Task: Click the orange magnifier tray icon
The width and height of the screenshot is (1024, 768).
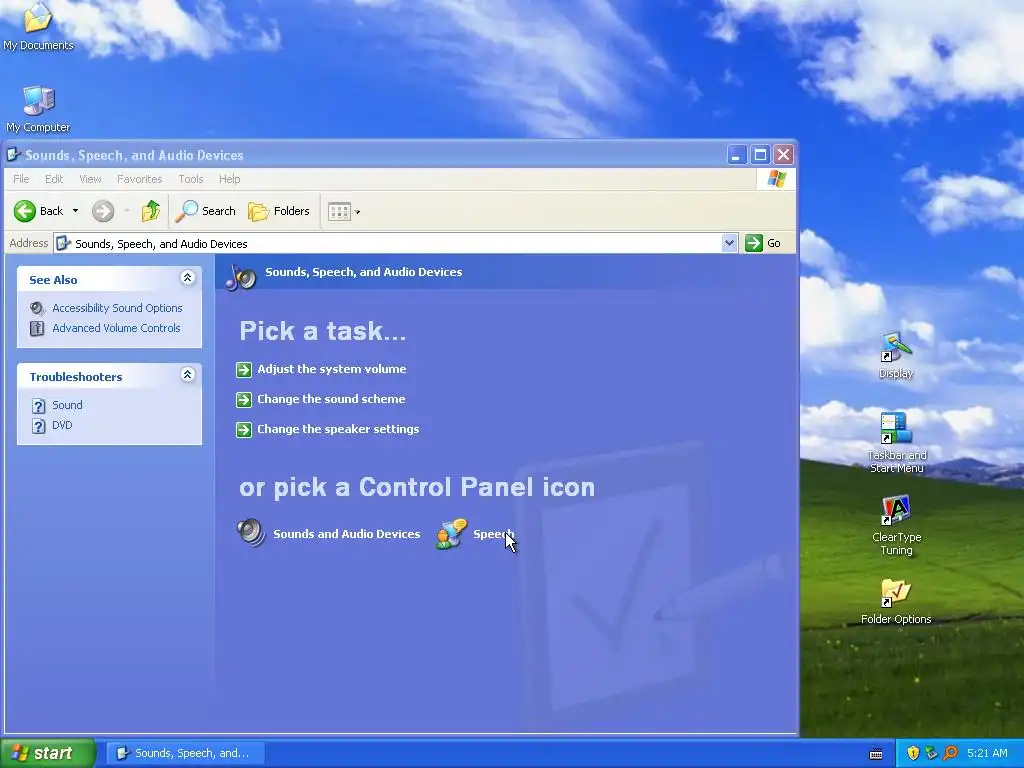Action: tap(950, 753)
